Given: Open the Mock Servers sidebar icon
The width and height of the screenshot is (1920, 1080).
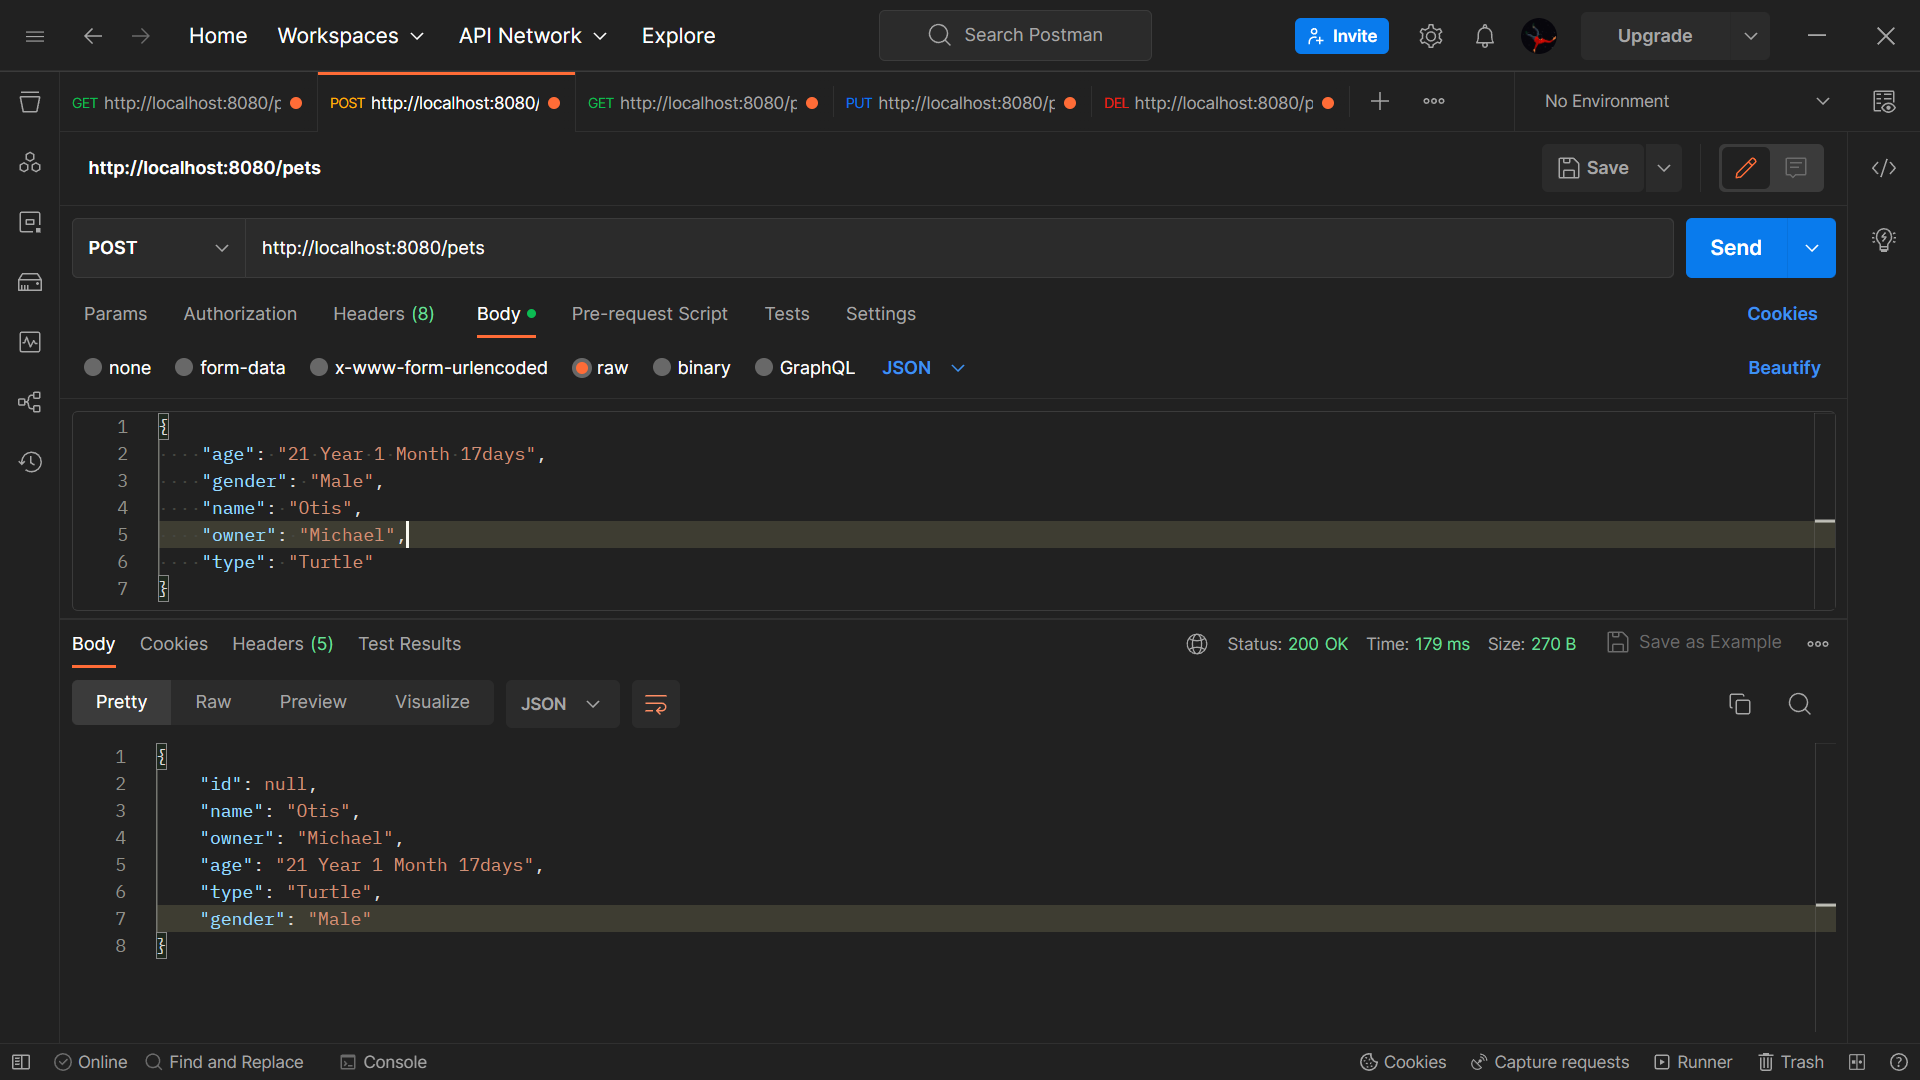Looking at the screenshot, I should pyautogui.click(x=30, y=282).
